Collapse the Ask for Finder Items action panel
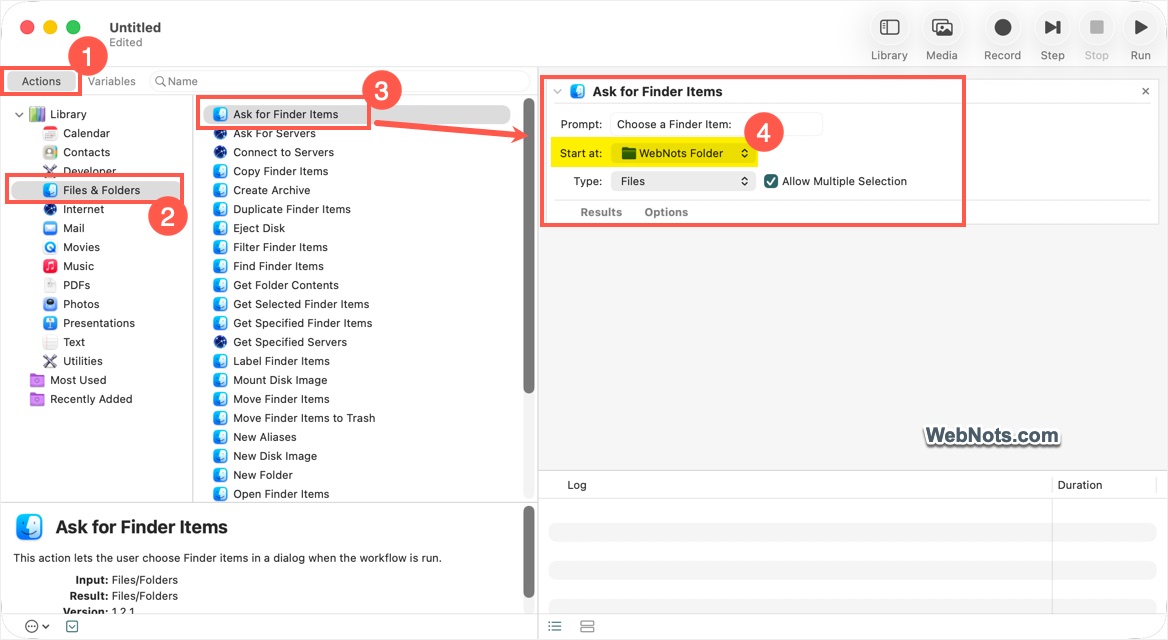 (557, 92)
